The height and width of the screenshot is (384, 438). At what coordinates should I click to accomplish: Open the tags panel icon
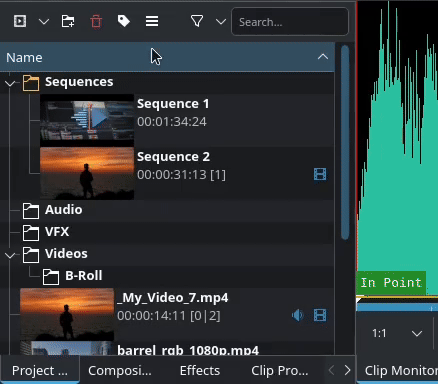pyautogui.click(x=124, y=21)
